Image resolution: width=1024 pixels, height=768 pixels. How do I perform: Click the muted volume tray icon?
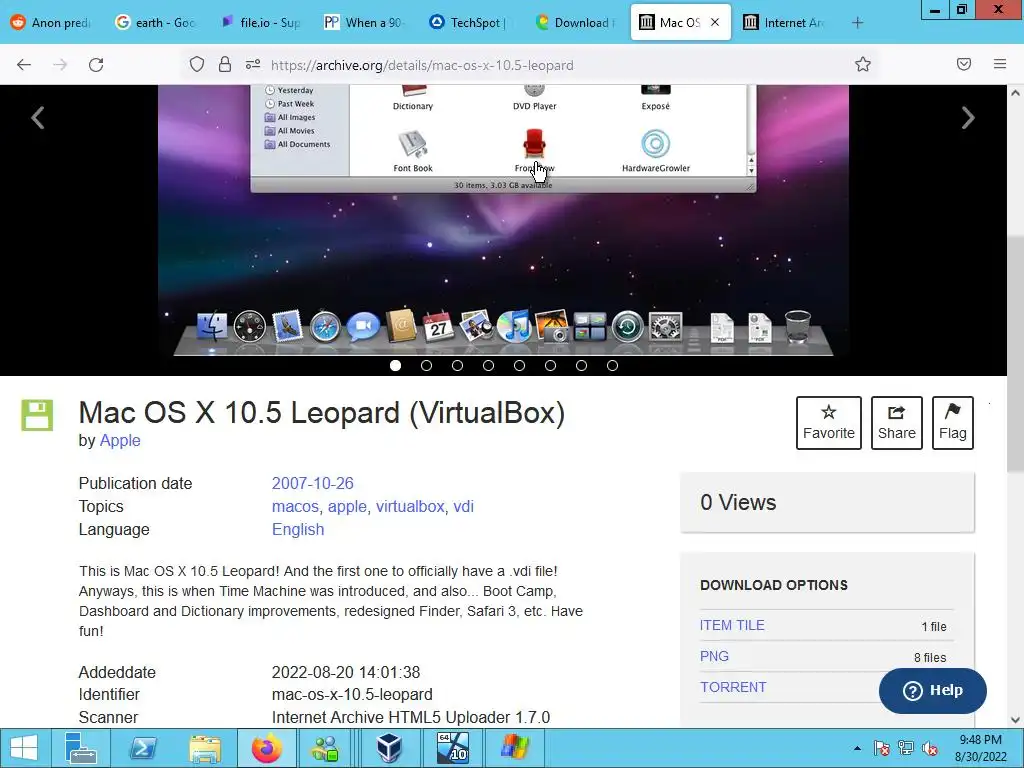(x=929, y=748)
